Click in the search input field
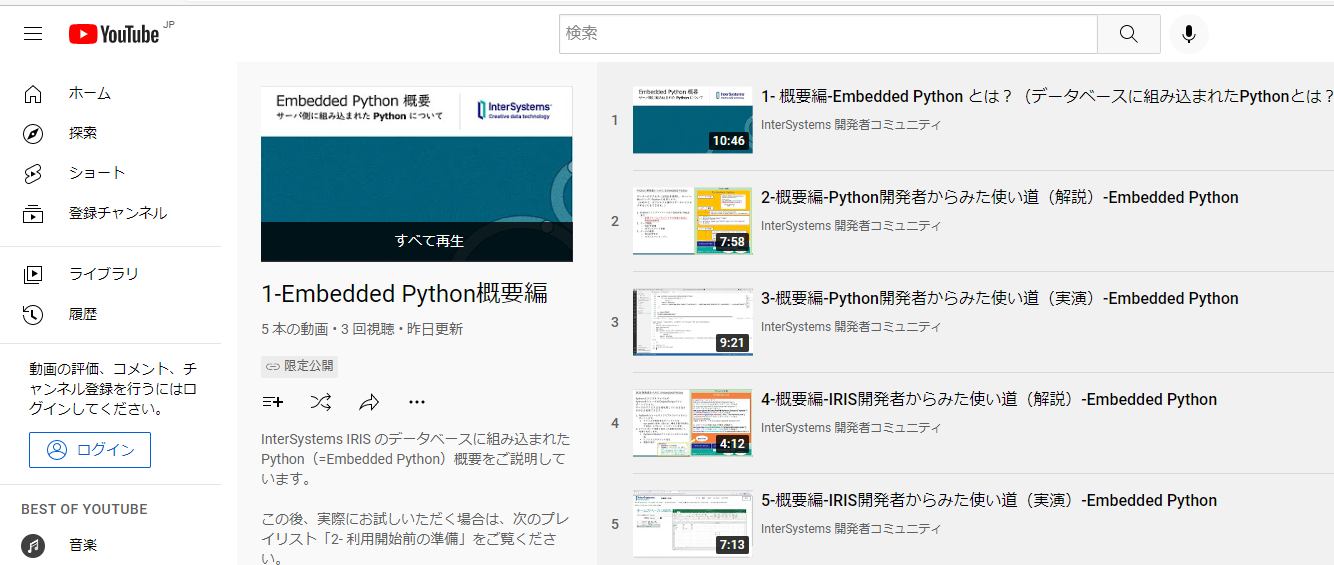Viewport: 1334px width, 565px height. pyautogui.click(x=828, y=34)
